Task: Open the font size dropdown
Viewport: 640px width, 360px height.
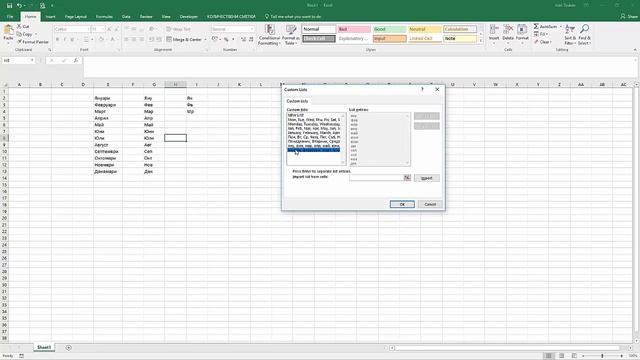Action: click(103, 29)
